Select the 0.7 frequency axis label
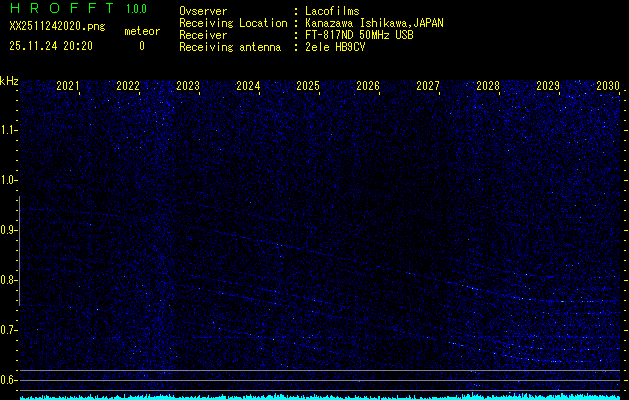This screenshot has width=629, height=400. tap(9, 330)
